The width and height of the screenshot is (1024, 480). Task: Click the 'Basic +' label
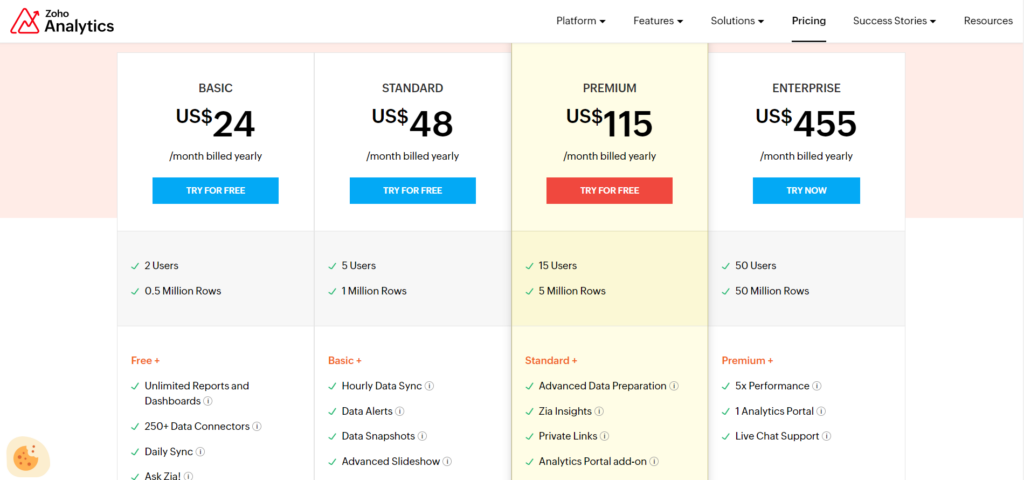[x=345, y=360]
